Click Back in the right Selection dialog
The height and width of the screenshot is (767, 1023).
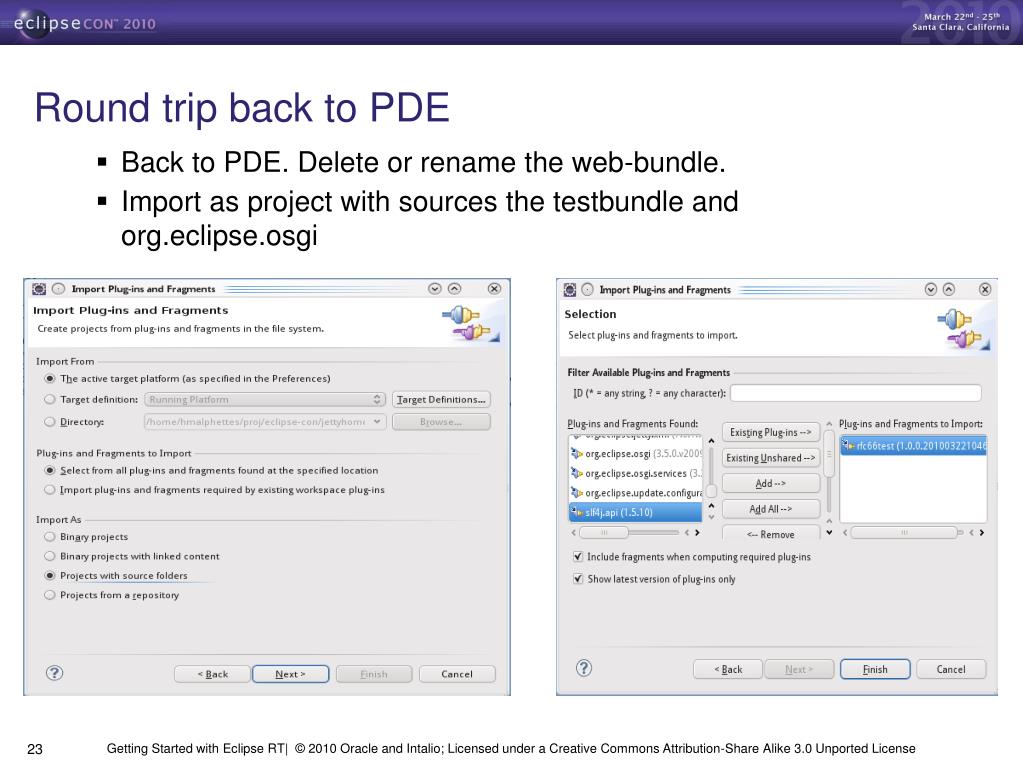[728, 669]
